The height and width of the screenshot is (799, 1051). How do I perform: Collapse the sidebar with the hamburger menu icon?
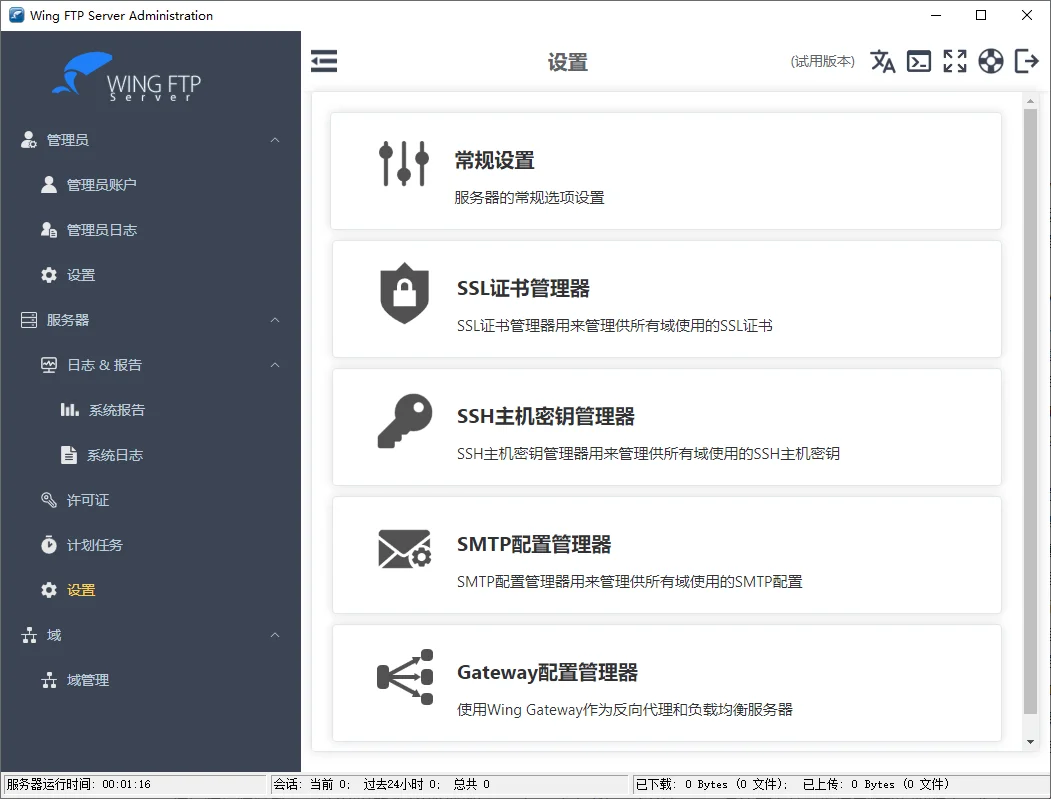324,61
